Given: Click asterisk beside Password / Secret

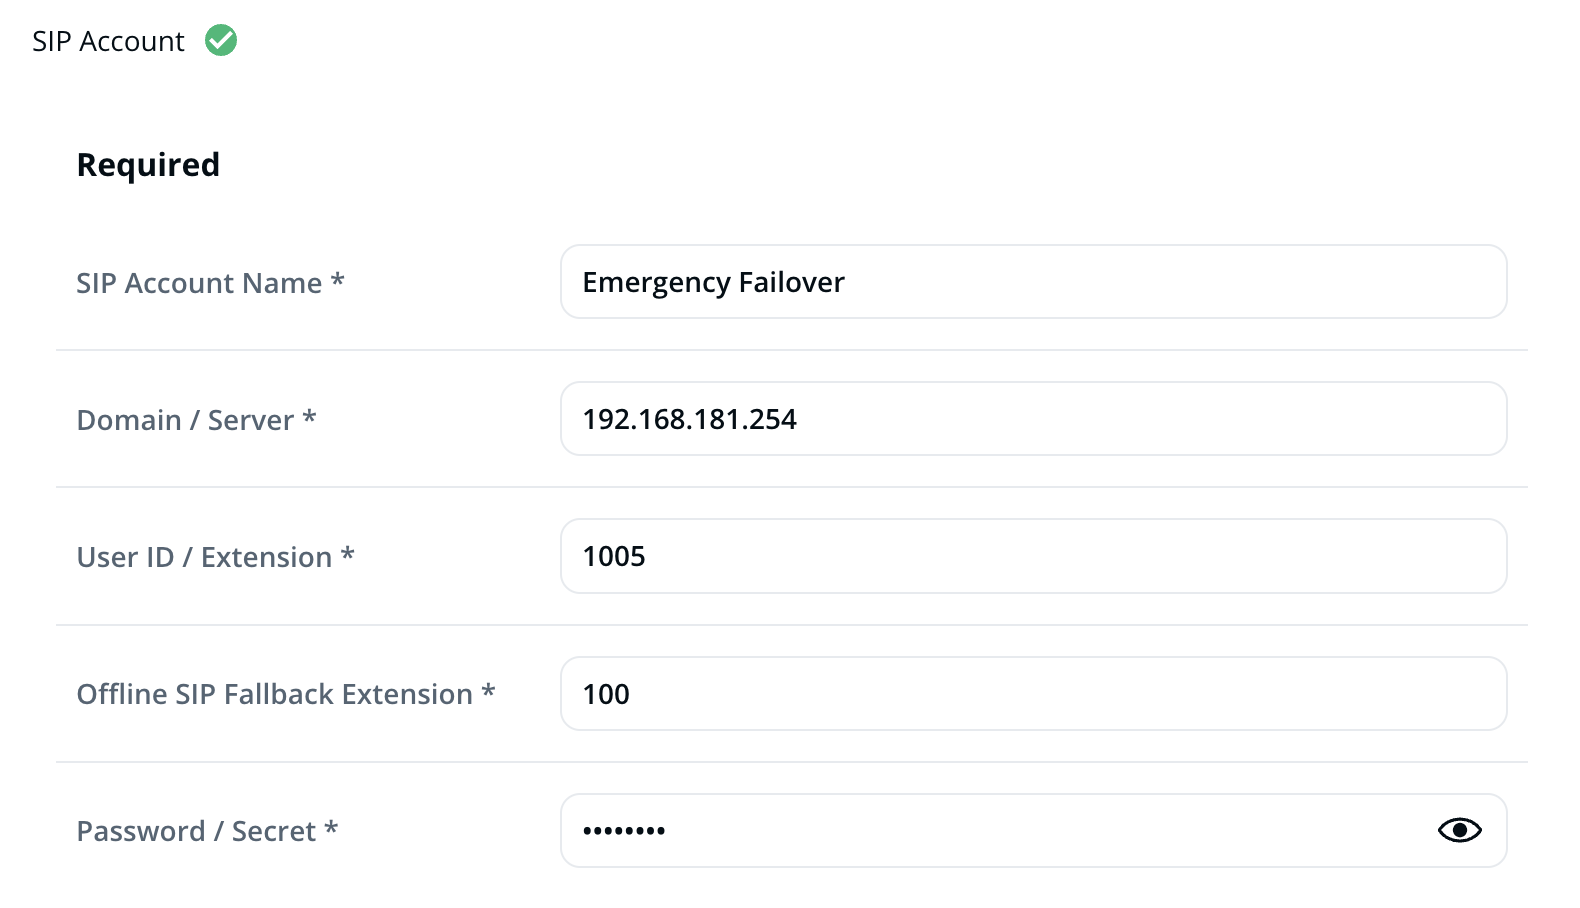Looking at the screenshot, I should tap(331, 828).
